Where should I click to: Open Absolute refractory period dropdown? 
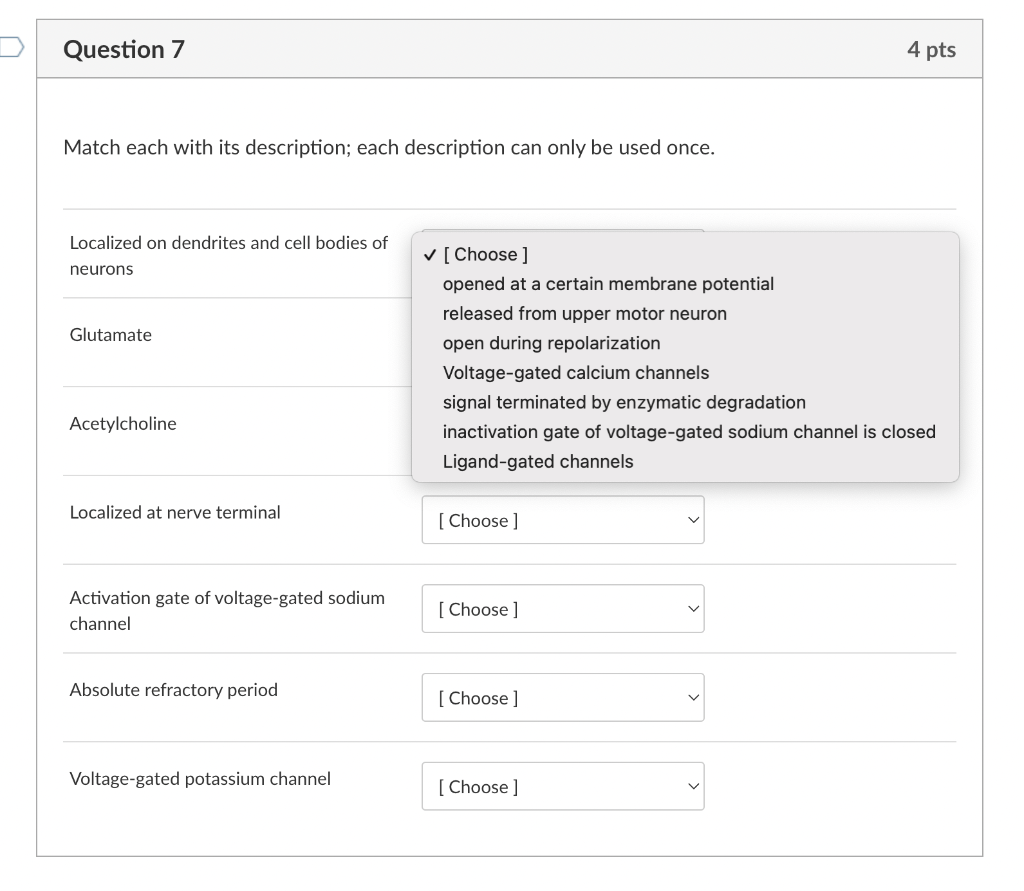pos(563,698)
